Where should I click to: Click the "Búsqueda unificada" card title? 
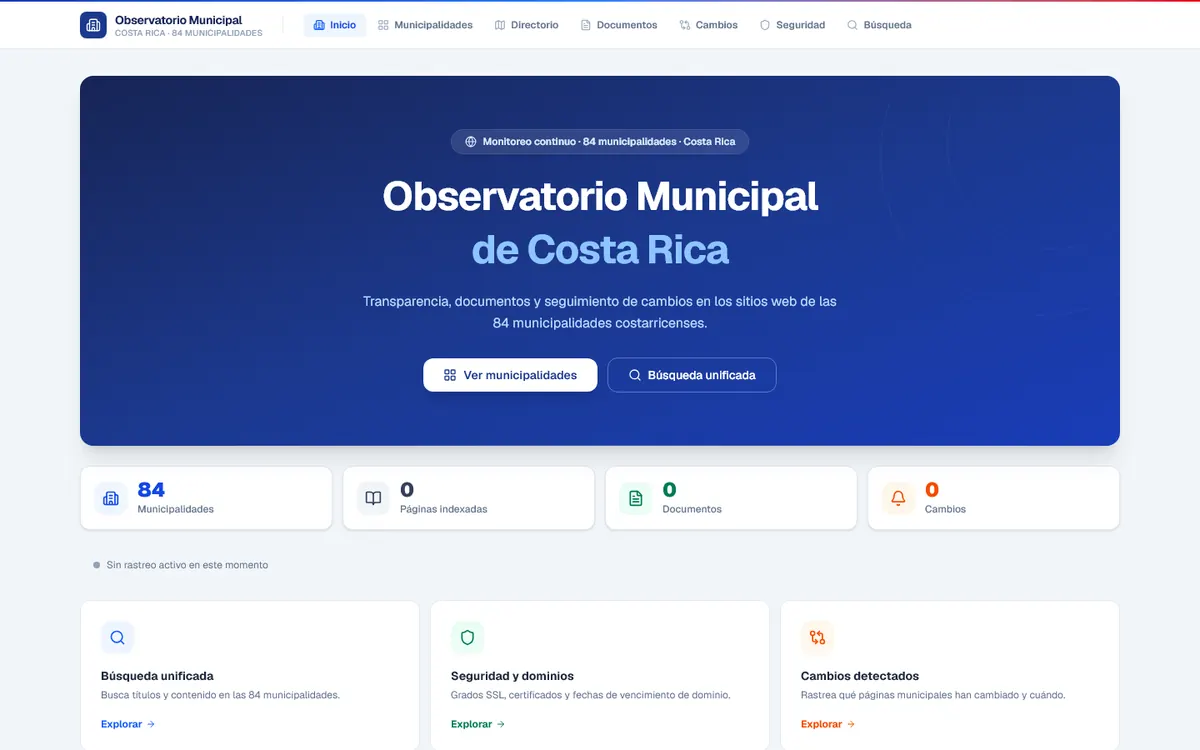pos(157,676)
